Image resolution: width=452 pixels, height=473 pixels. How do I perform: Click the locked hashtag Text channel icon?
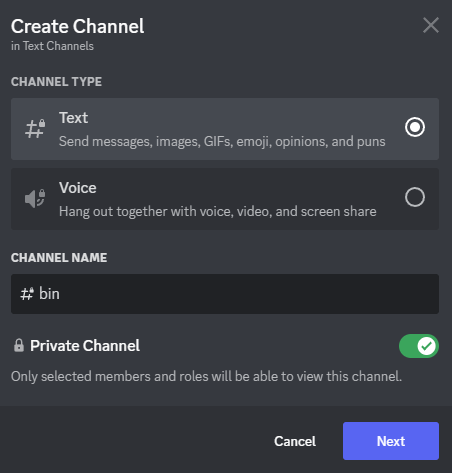click(35, 129)
